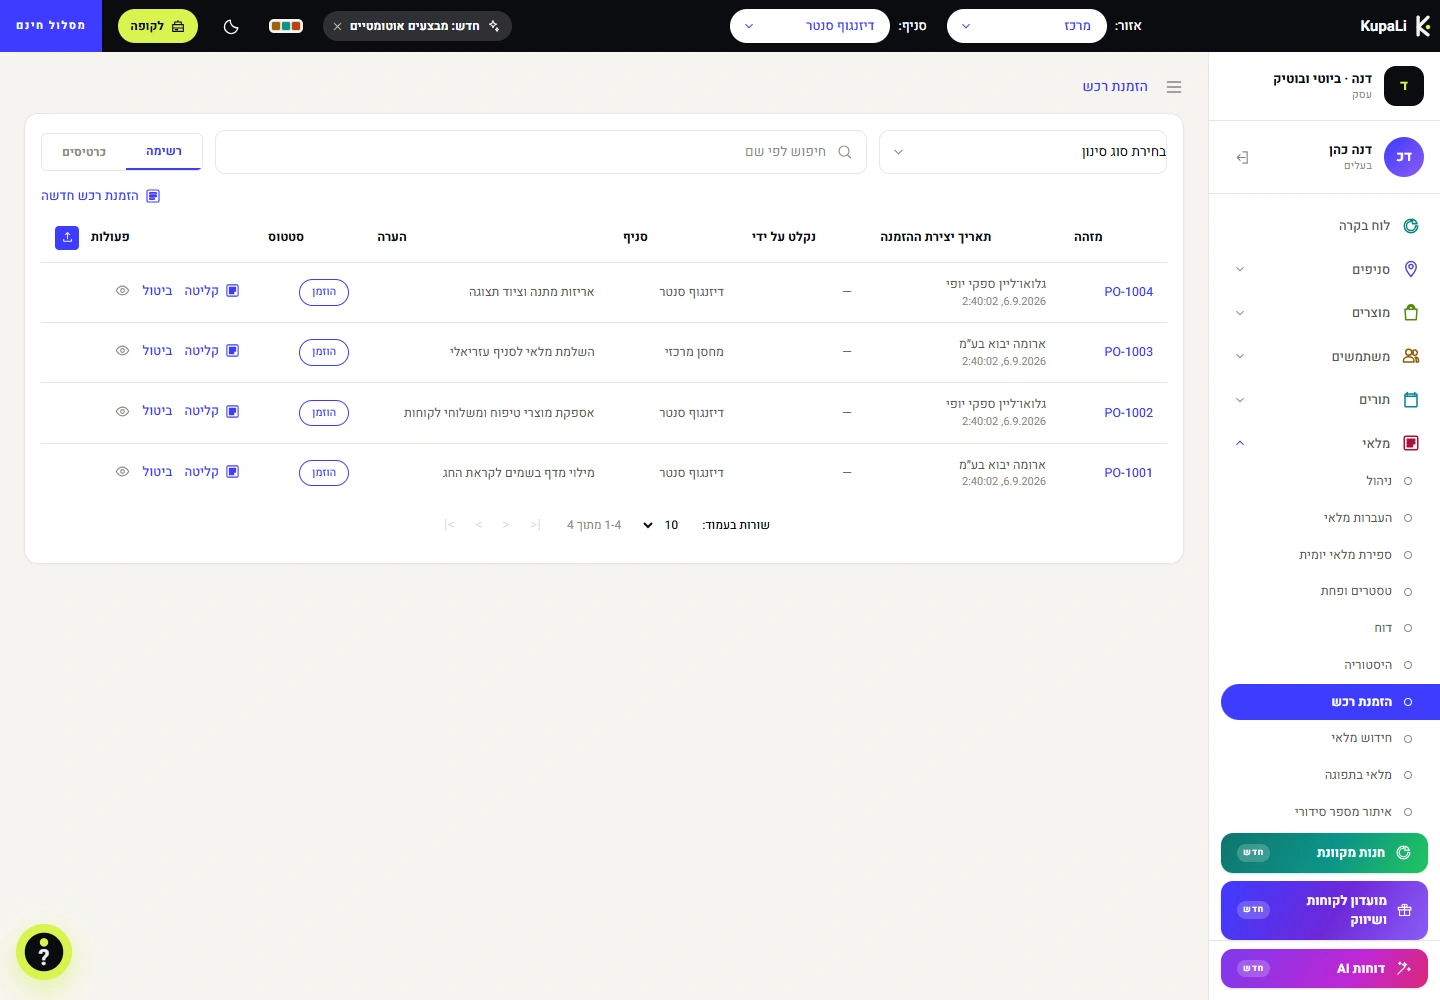1440x1000 pixels.
Task: Change rows per page dropdown
Action: [659, 525]
